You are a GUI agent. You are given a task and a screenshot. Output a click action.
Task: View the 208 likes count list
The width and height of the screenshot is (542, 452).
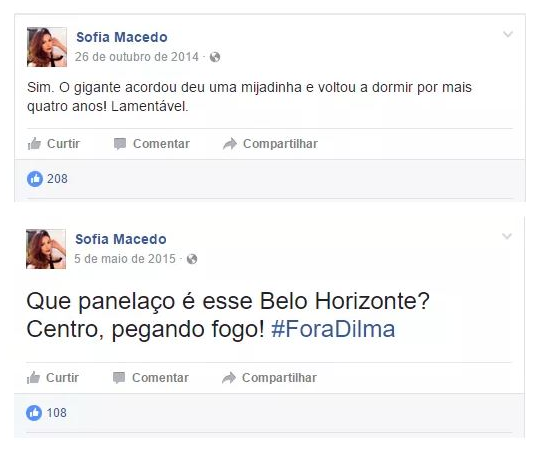click(x=57, y=179)
